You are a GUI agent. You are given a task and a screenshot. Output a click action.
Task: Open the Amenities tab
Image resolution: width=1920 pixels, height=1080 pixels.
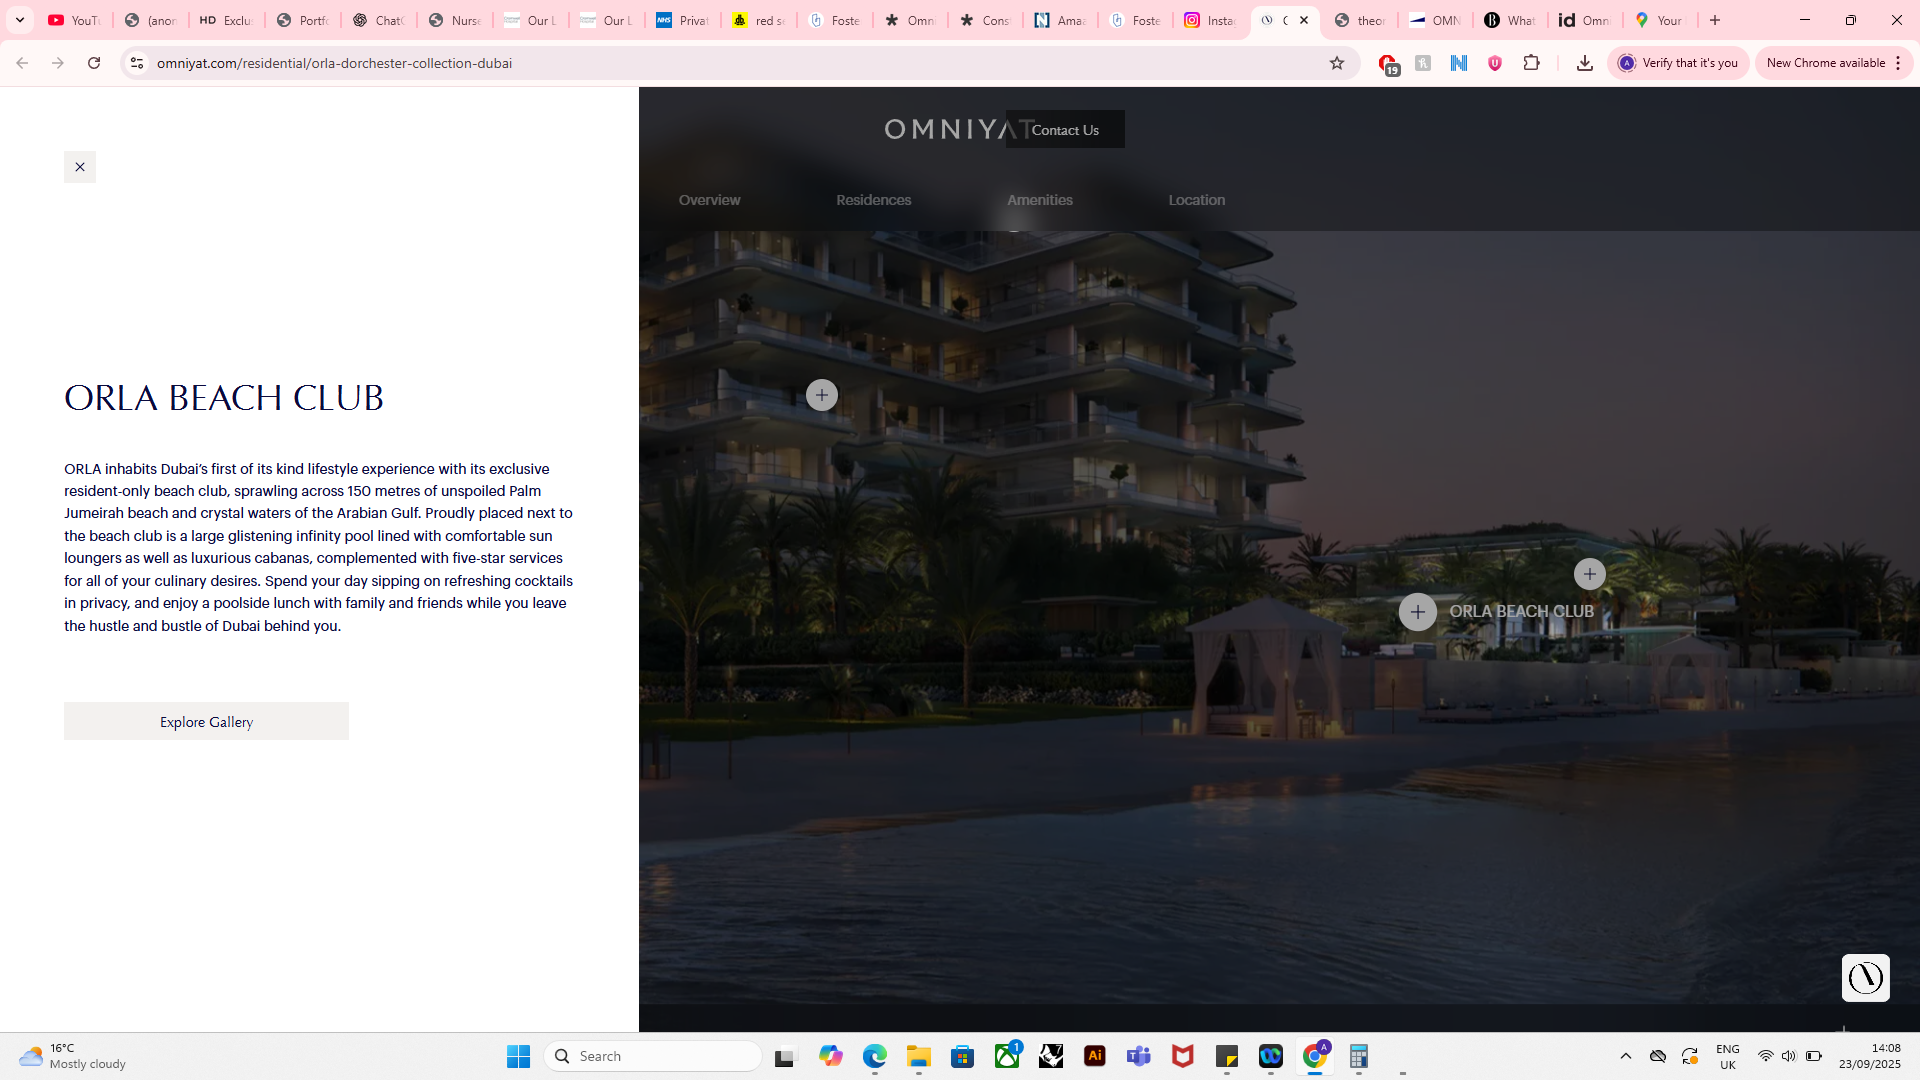click(x=1039, y=200)
